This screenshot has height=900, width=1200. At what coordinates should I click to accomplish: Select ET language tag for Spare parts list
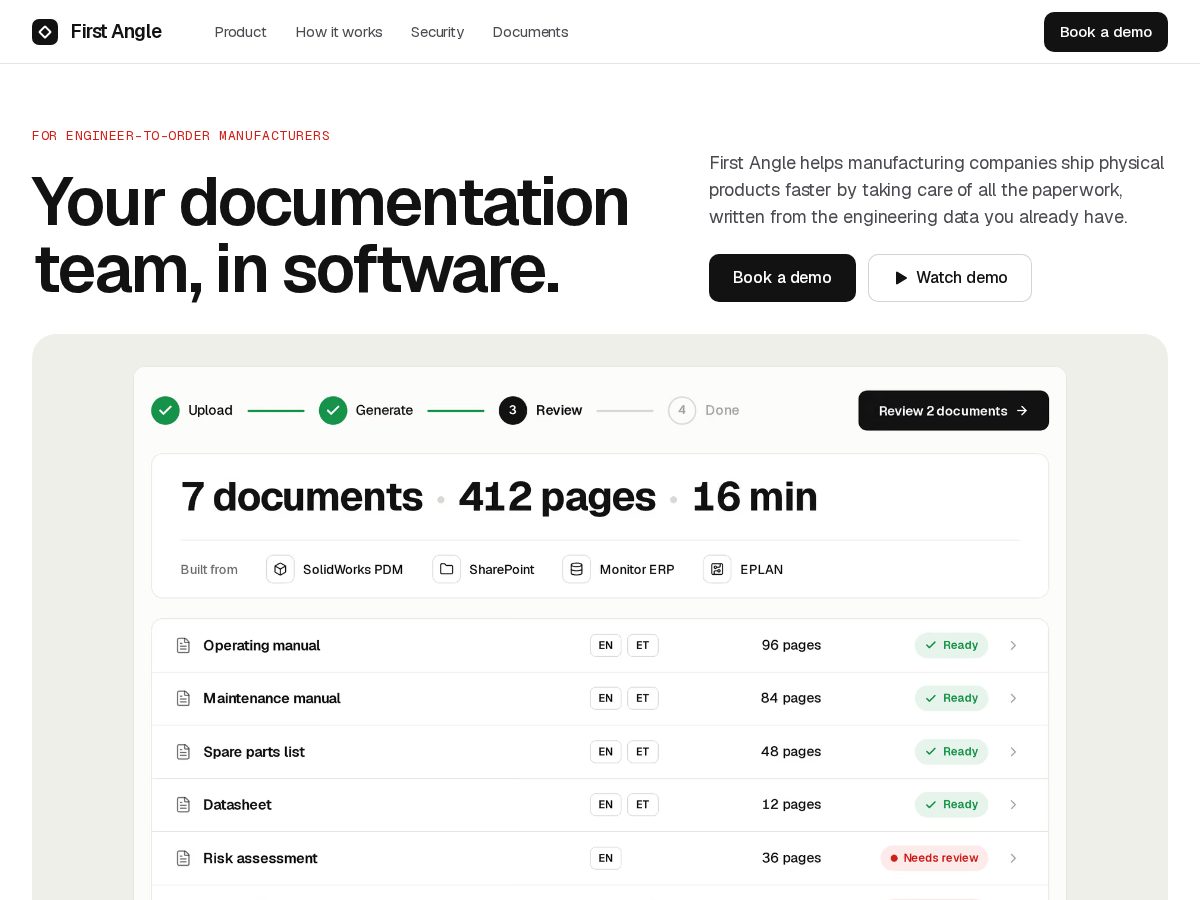click(643, 752)
